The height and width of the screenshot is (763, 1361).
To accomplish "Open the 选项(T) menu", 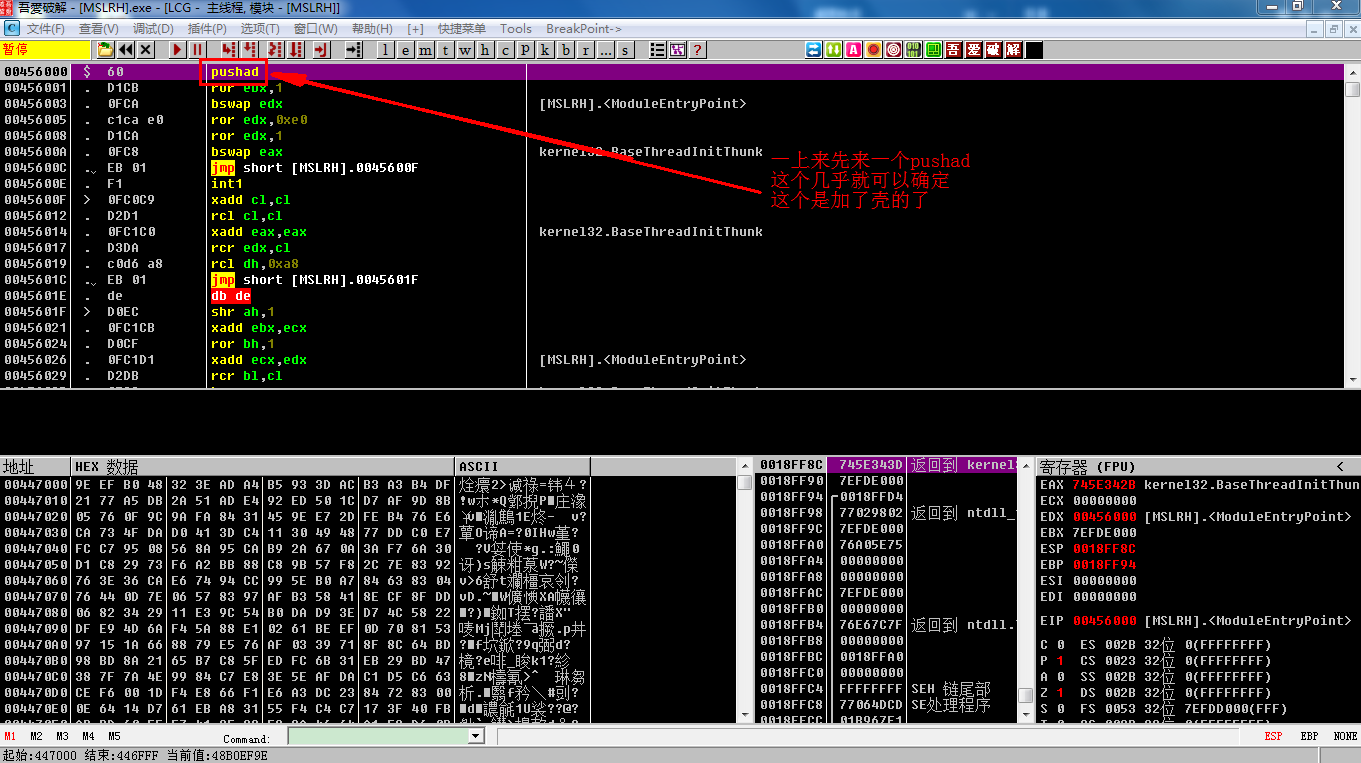I will [x=260, y=29].
